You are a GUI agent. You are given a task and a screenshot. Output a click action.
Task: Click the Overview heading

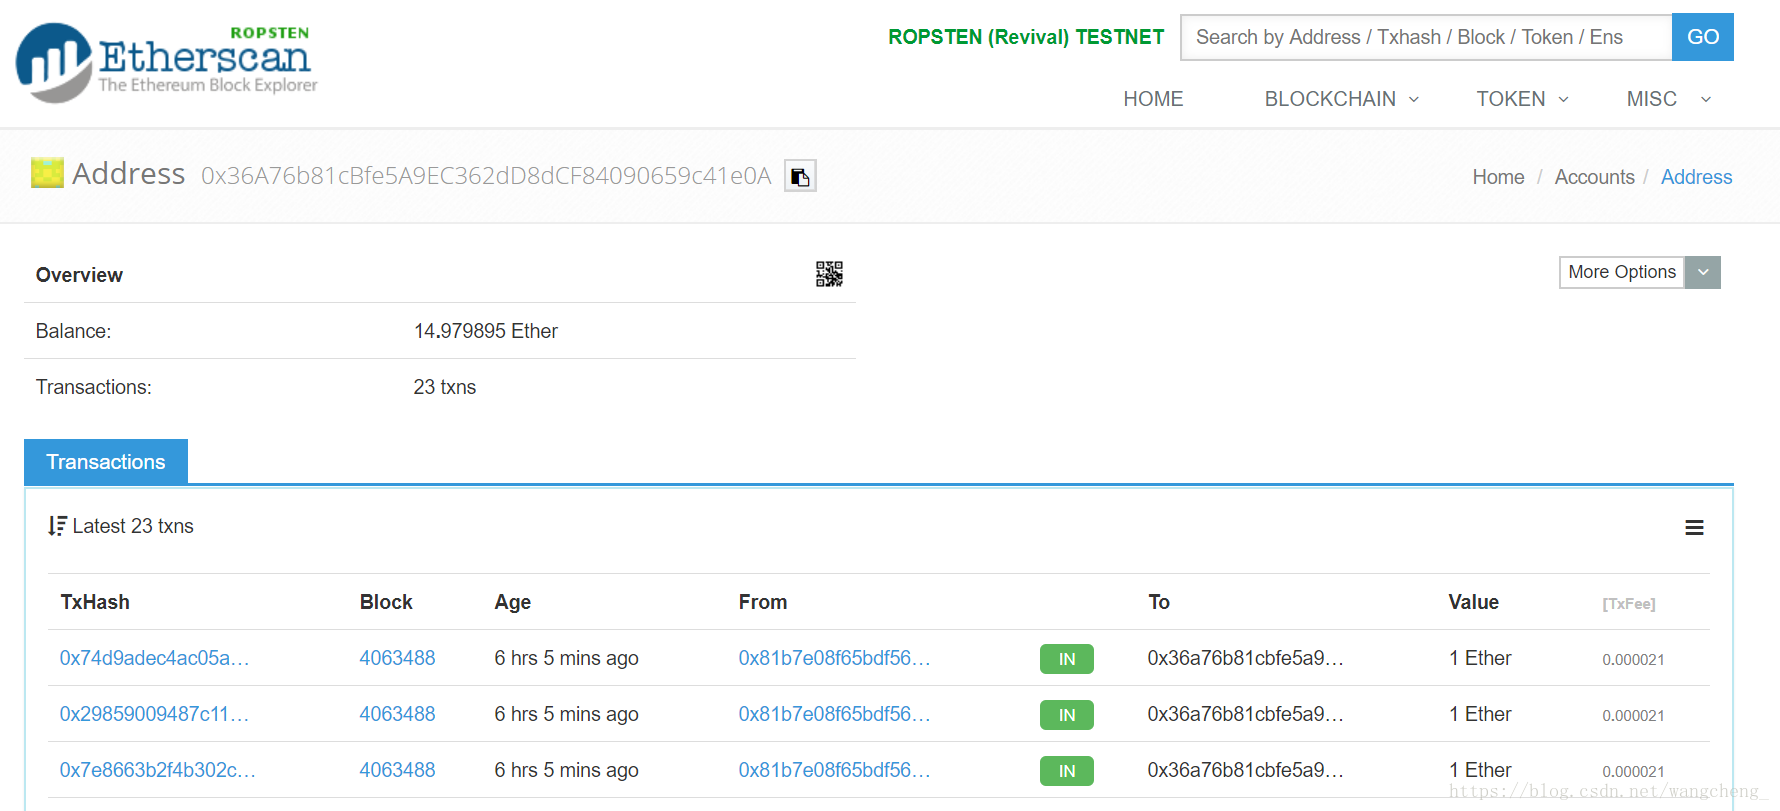coord(79,275)
